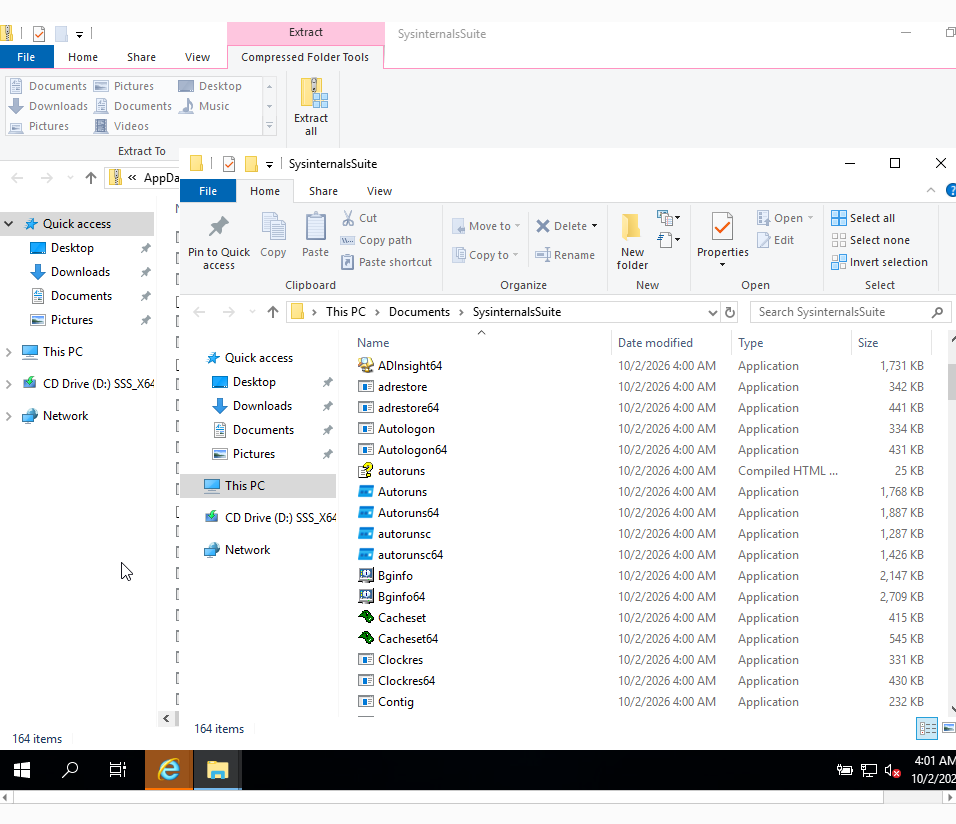Open the Copy to dropdown
956x824 pixels.
485,255
